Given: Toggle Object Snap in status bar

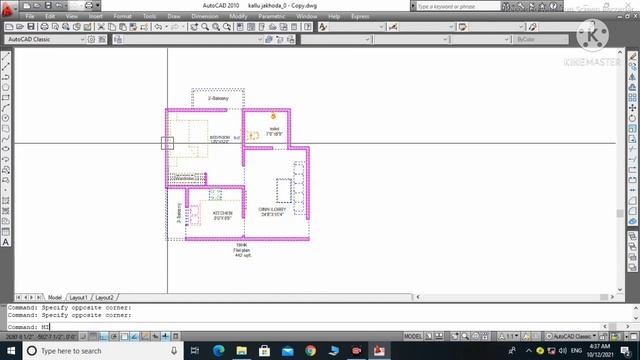Looking at the screenshot, I should click(x=124, y=337).
